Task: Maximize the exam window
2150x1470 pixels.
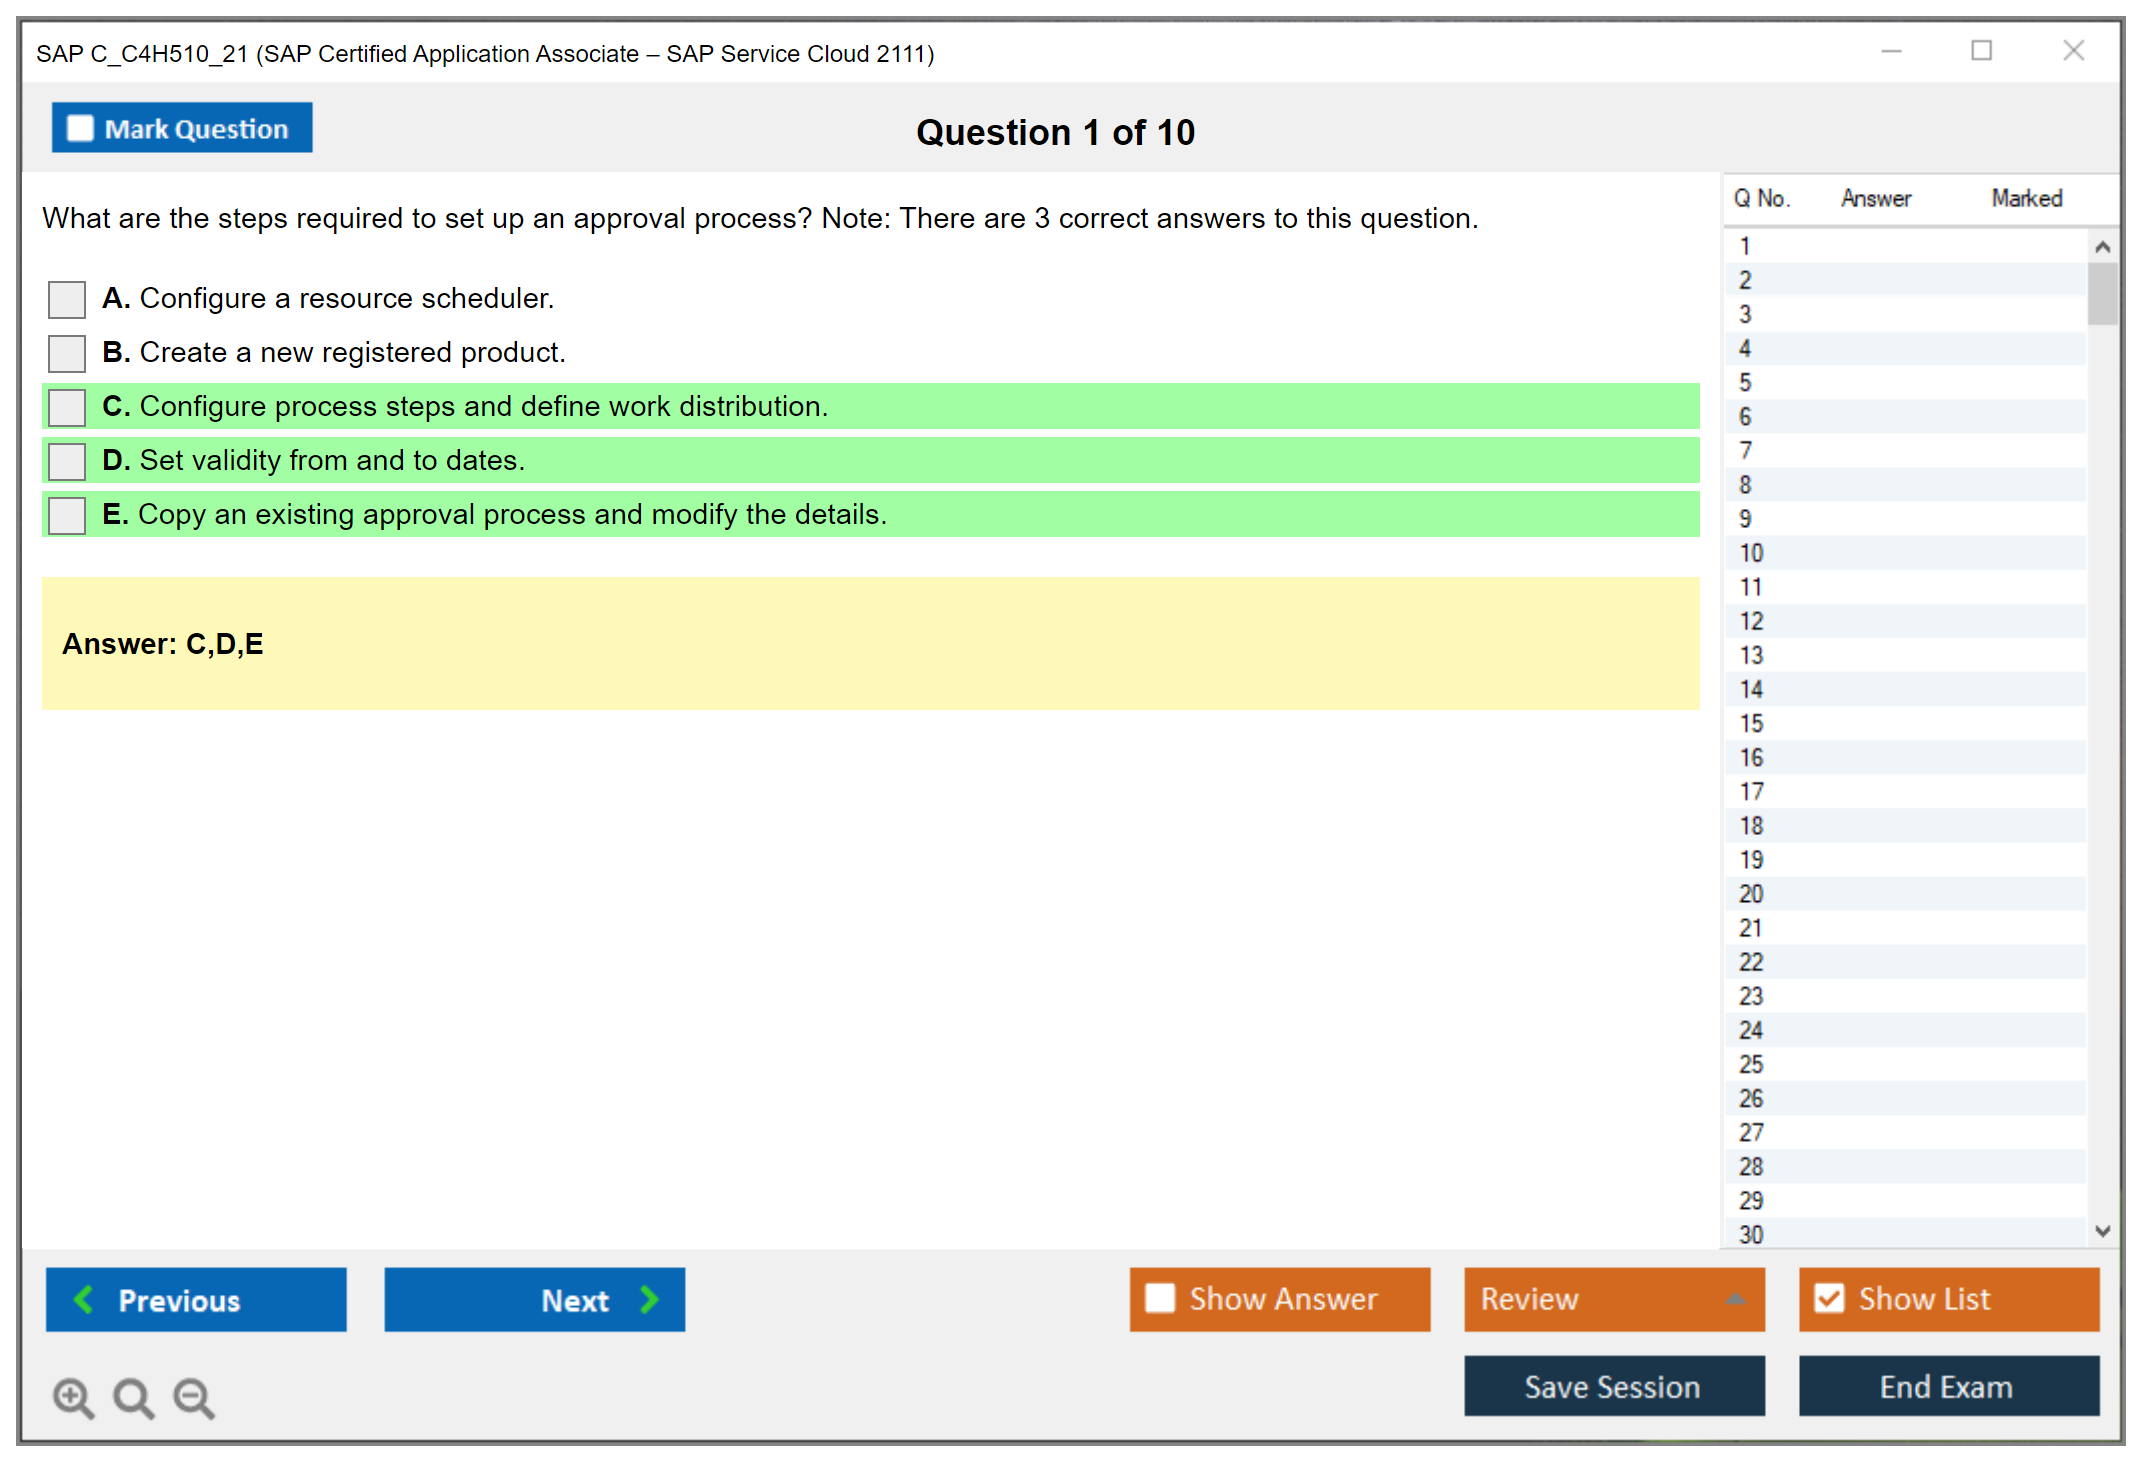Action: 1981,51
